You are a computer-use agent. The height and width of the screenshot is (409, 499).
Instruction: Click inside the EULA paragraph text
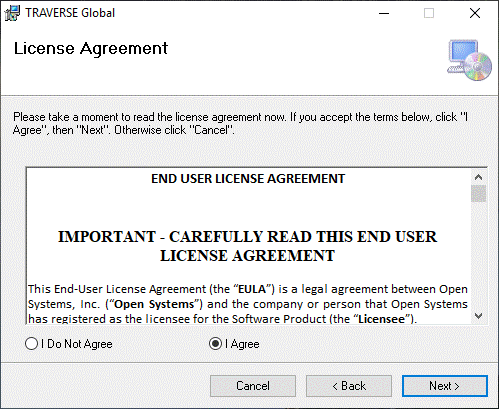(x=248, y=304)
